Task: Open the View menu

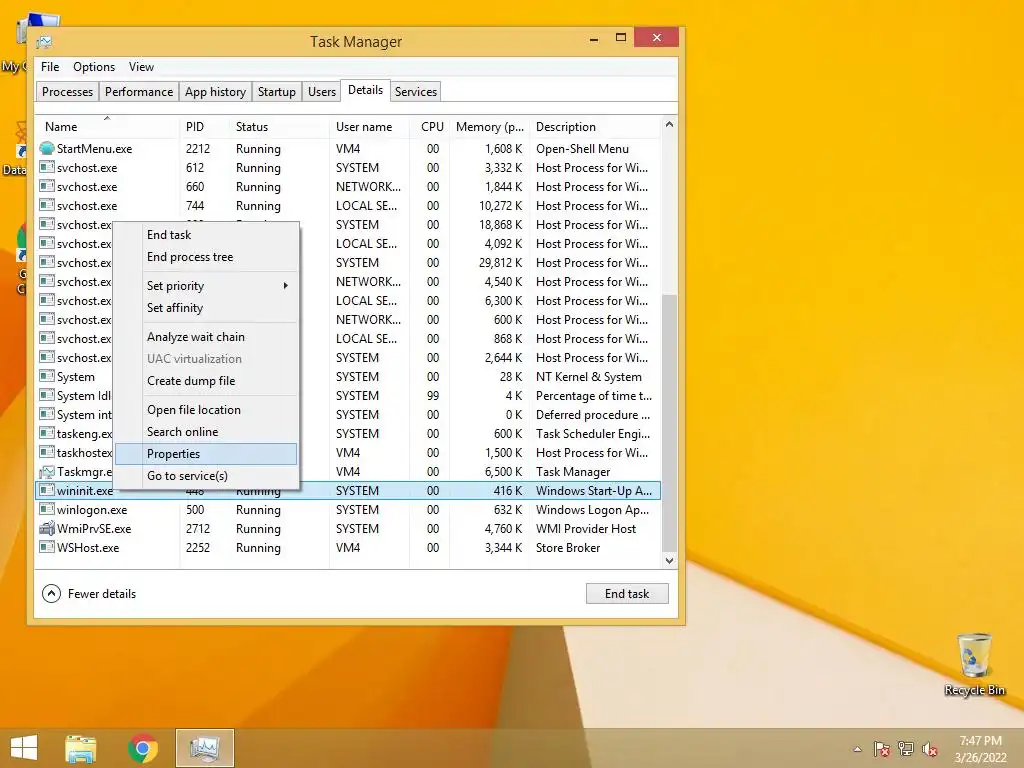Action: coord(141,67)
